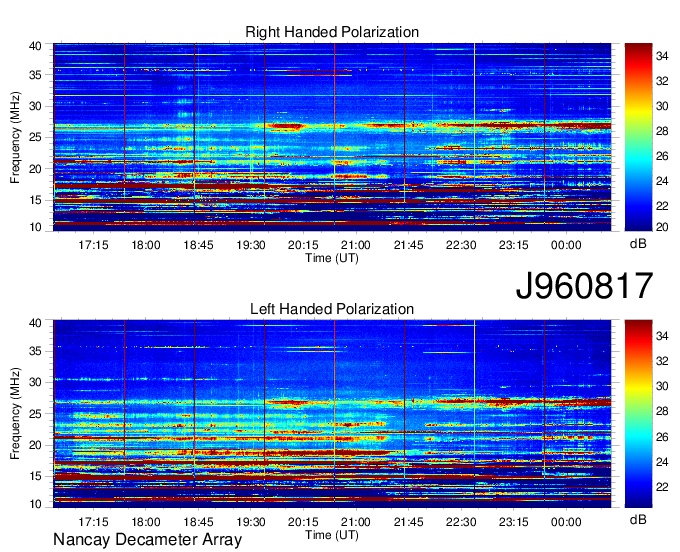Click the 17:15 tick on Left Handed plot
This screenshot has width=680, height=552.
pyautogui.click(x=93, y=522)
